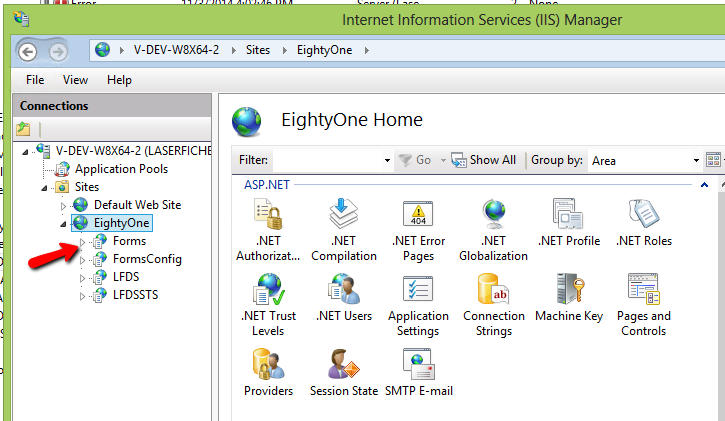Screen dimensions: 725x421
Task: Open Connection Strings feature
Action: coord(493,305)
